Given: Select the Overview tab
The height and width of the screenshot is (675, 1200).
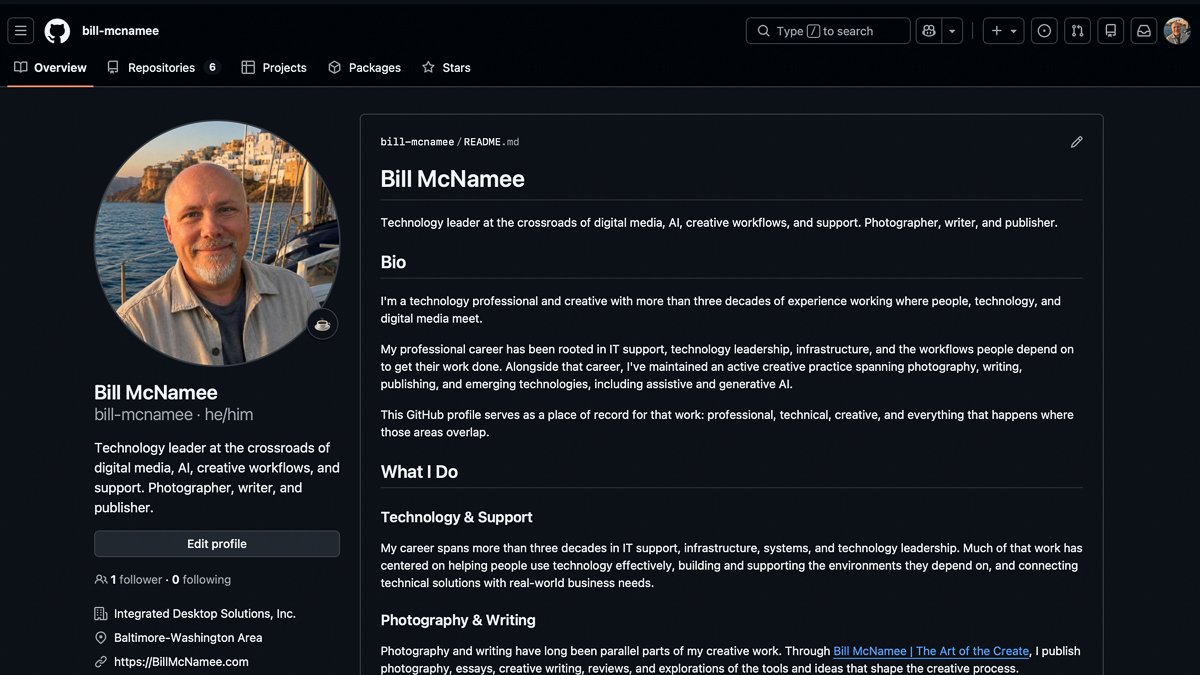Looking at the screenshot, I should (50, 68).
